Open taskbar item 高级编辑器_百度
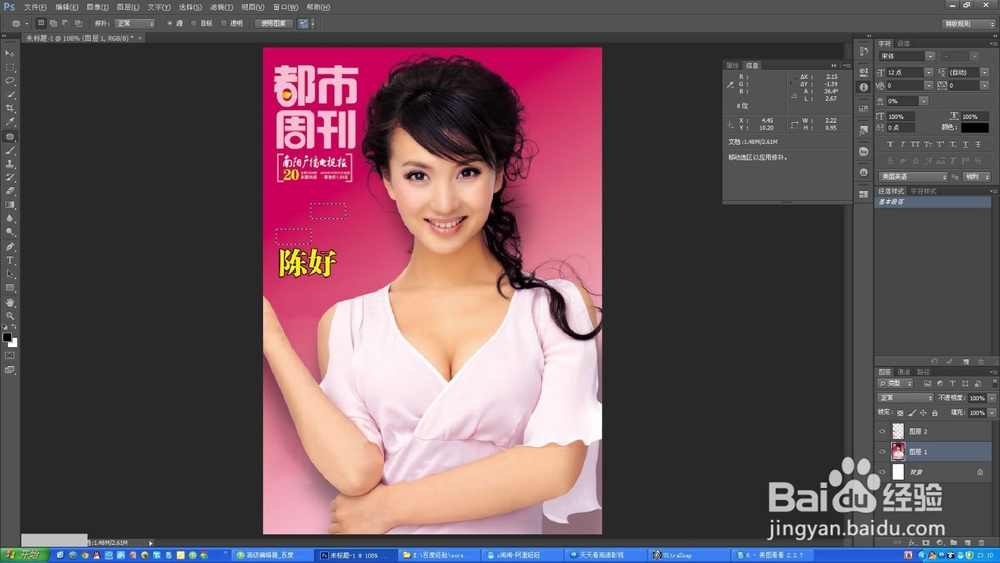 (272, 555)
